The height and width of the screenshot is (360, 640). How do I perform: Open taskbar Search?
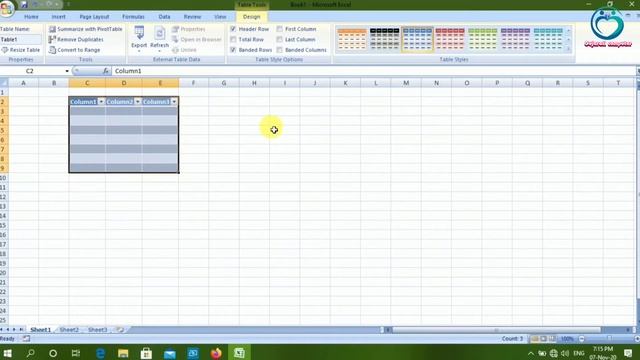point(30,353)
